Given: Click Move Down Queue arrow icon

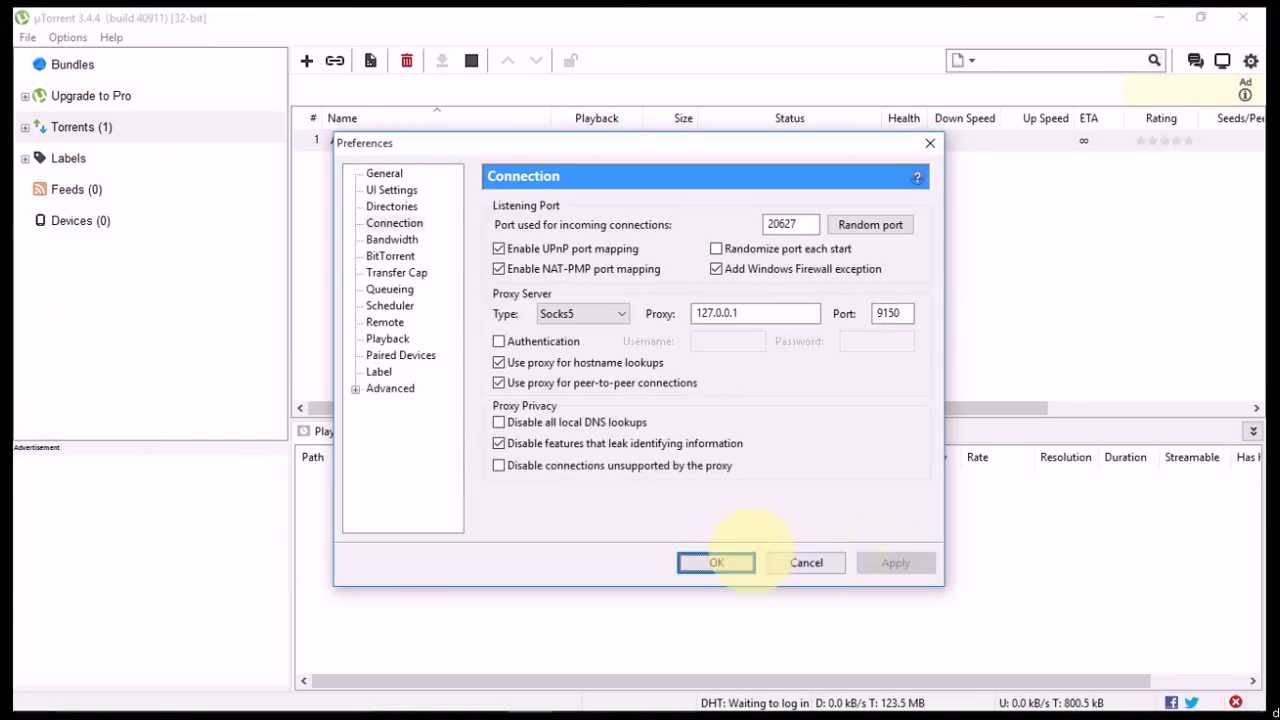Looking at the screenshot, I should point(536,61).
